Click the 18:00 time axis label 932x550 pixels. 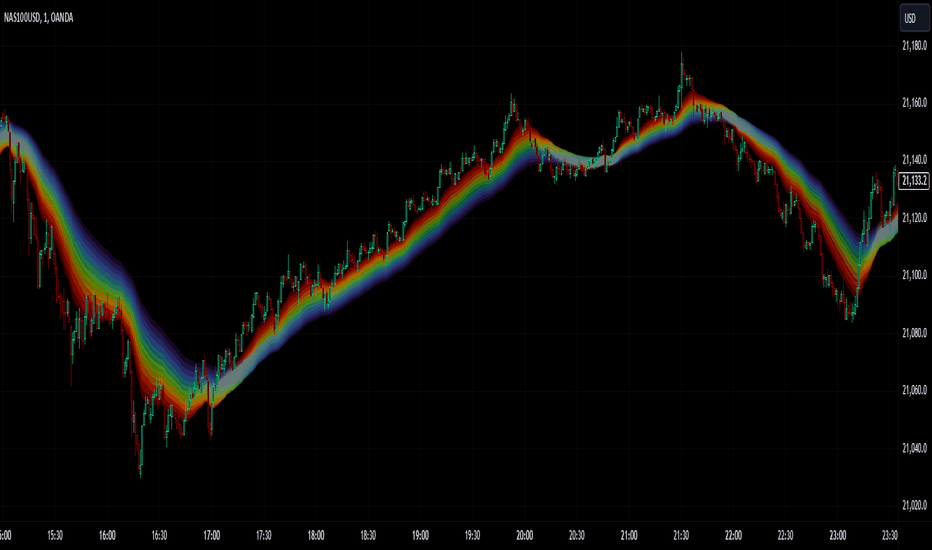pos(316,536)
